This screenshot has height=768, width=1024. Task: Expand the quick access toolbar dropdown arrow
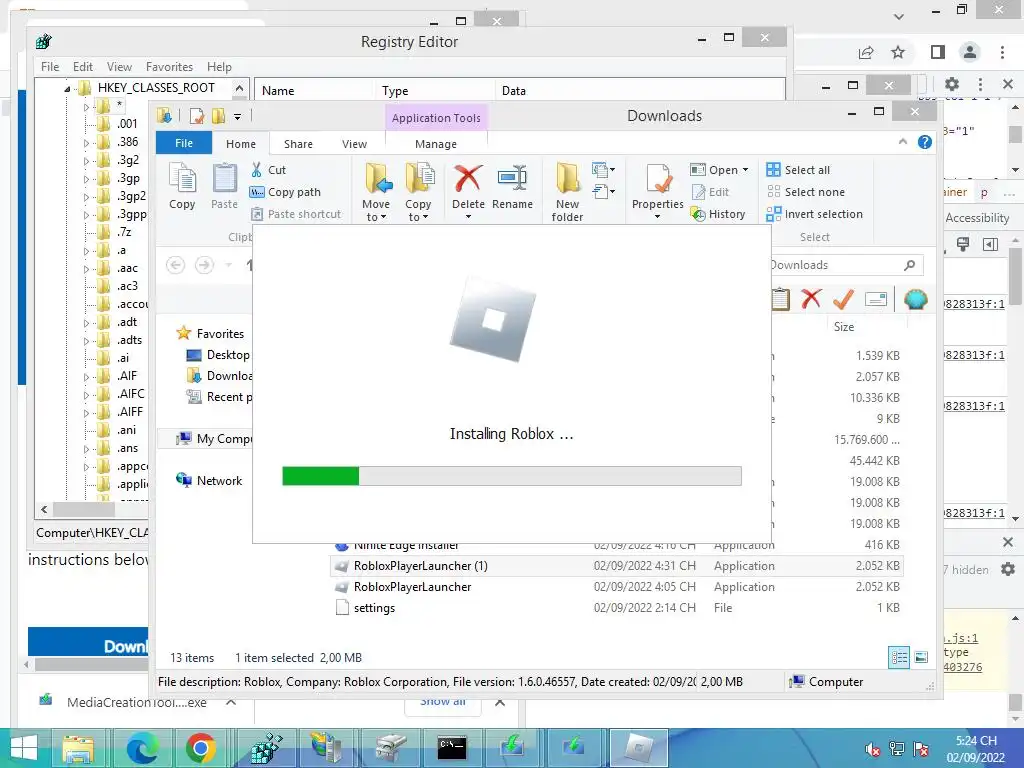[238, 116]
